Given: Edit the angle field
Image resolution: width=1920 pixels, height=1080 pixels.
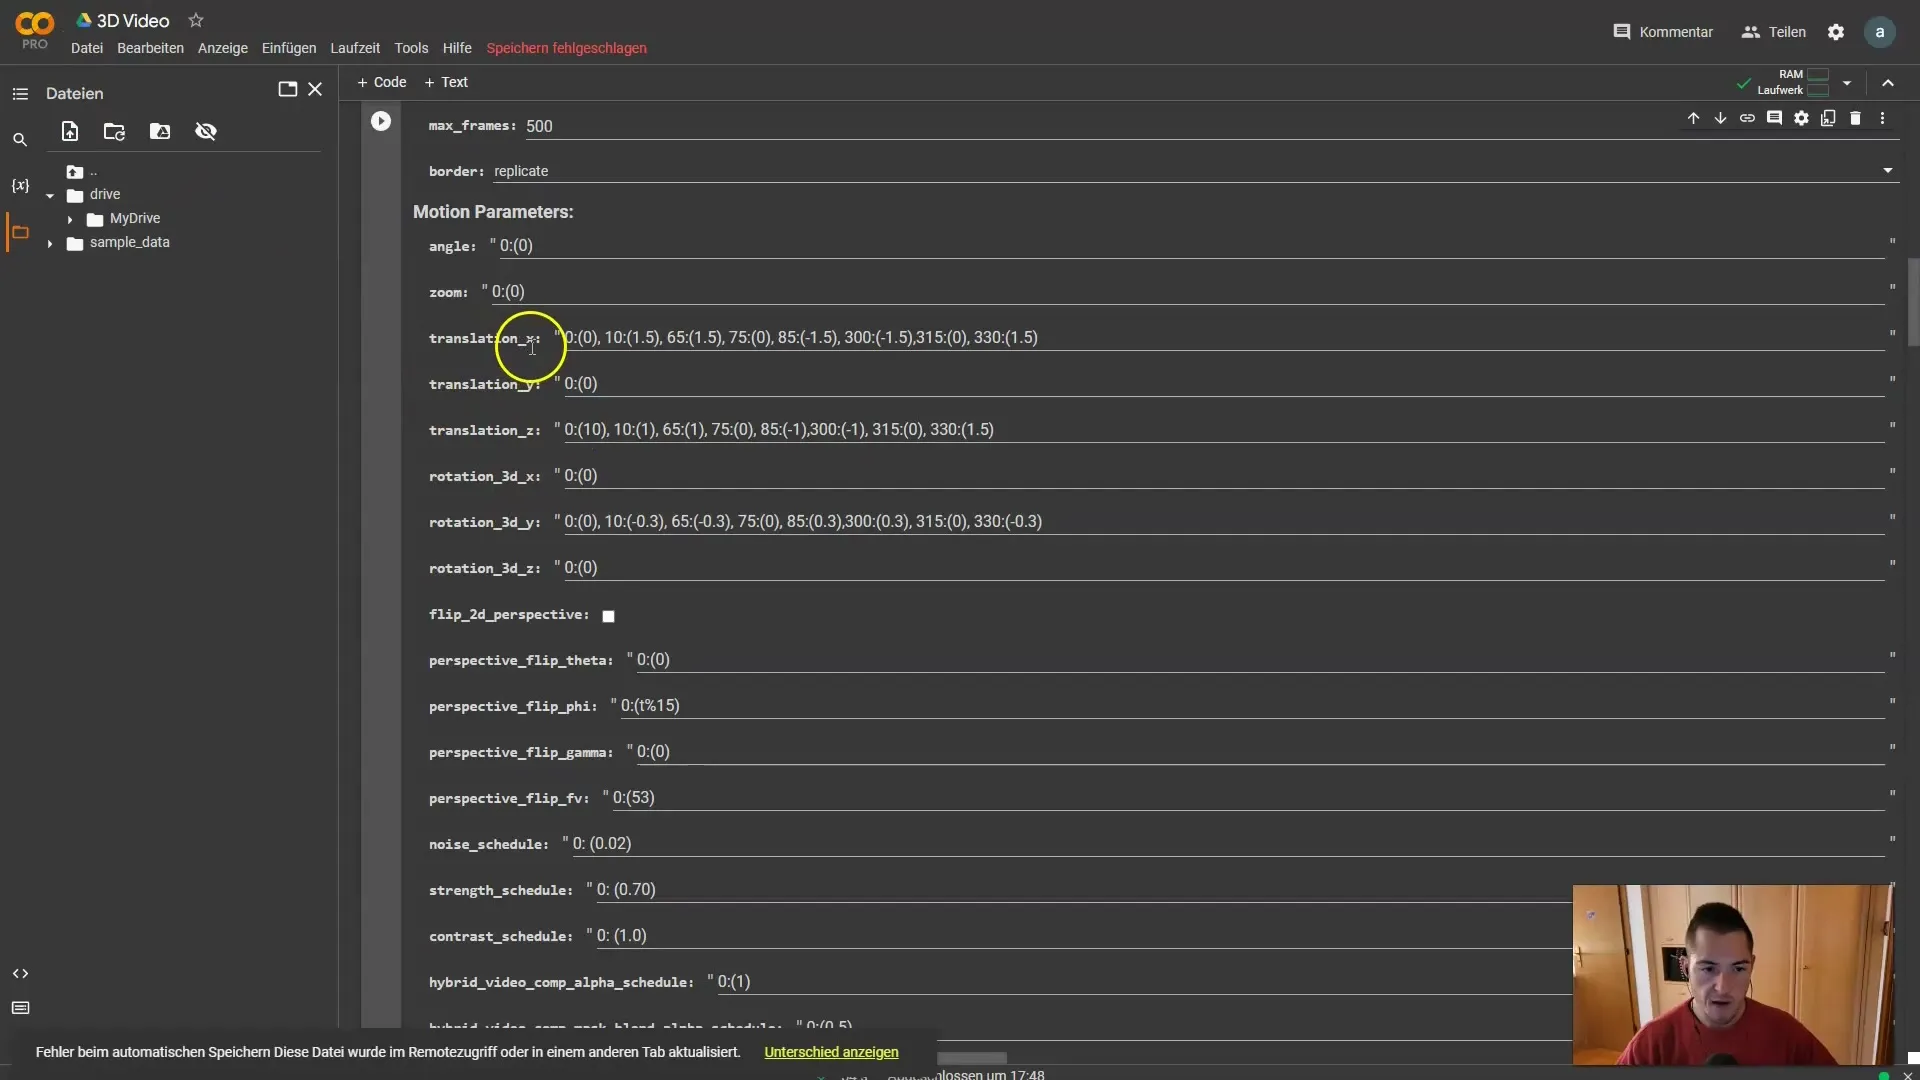Looking at the screenshot, I should click(1191, 246).
